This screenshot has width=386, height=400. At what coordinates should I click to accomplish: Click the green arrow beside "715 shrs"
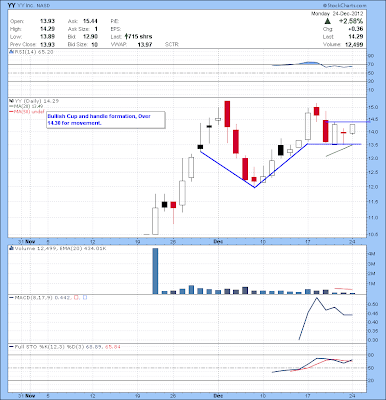tap(126, 36)
